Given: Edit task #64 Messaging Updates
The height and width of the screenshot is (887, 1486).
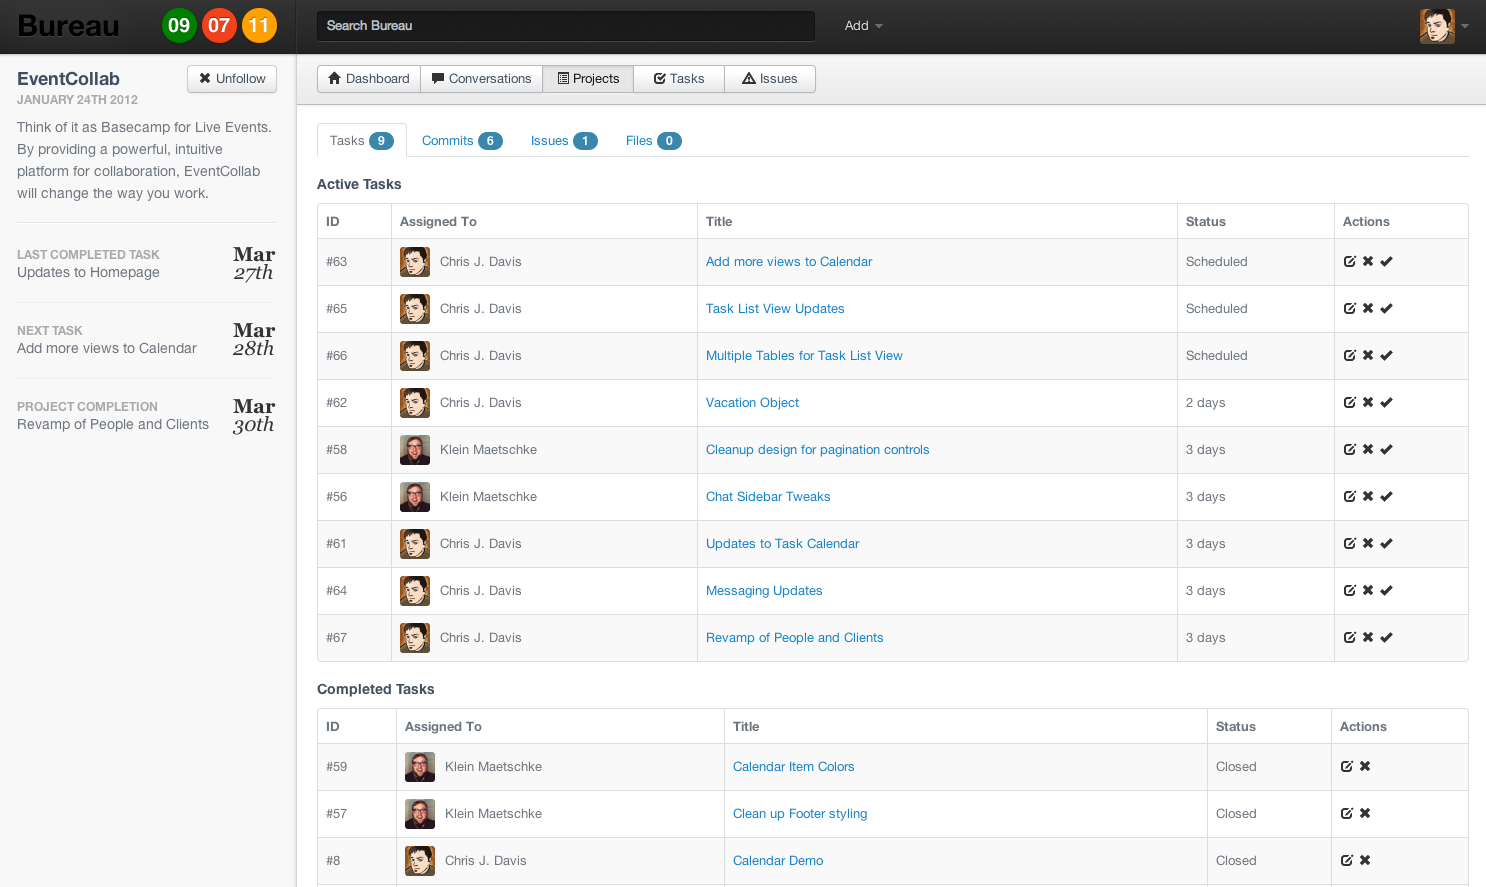Looking at the screenshot, I should click(1350, 591).
